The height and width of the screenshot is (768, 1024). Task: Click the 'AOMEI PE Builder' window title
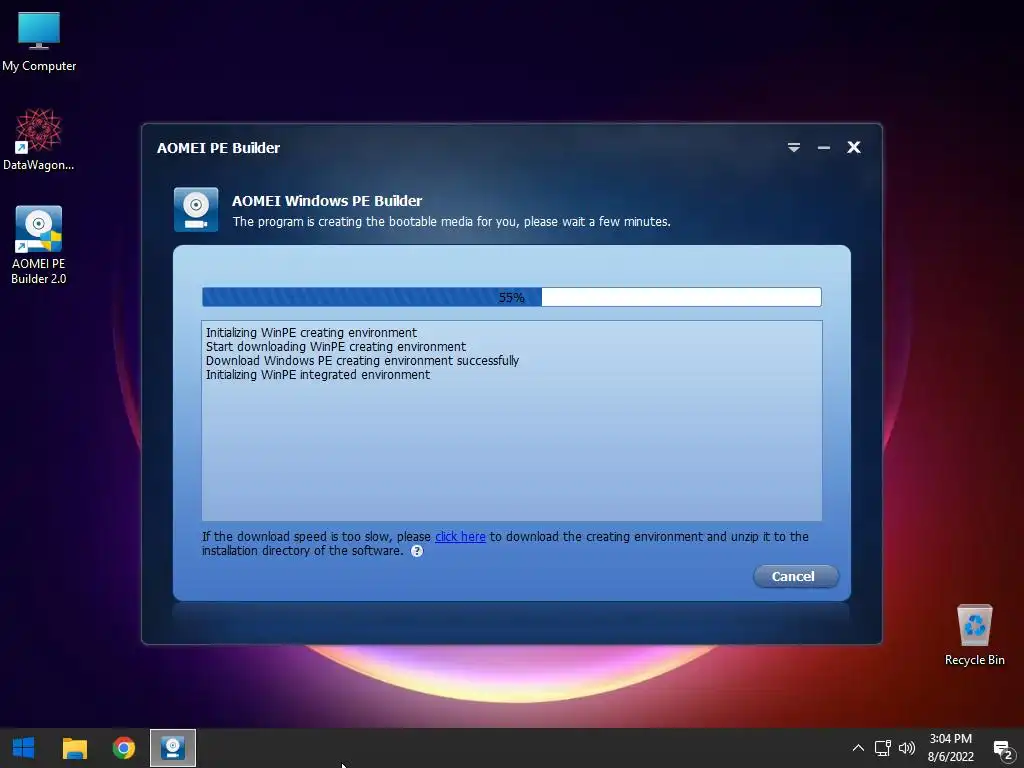click(218, 148)
